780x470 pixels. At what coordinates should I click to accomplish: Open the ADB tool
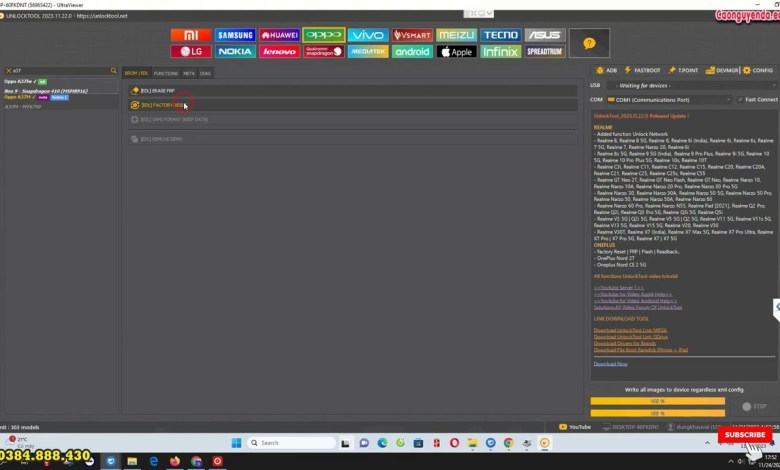(x=606, y=71)
